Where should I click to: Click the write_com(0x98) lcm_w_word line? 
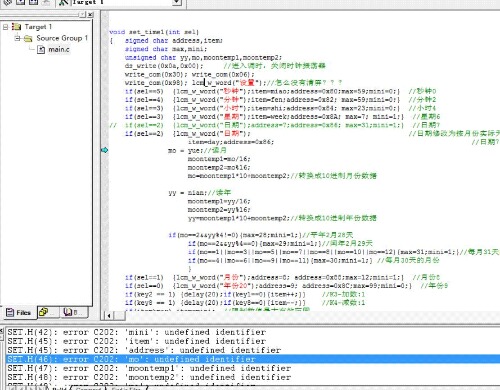click(233, 83)
